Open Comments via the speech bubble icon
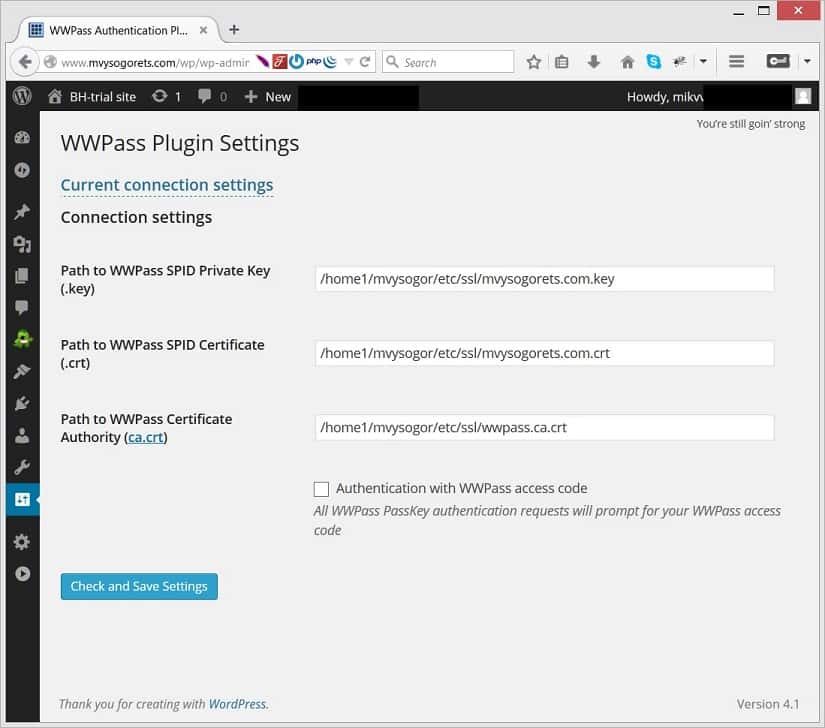This screenshot has width=825, height=728. 22,307
